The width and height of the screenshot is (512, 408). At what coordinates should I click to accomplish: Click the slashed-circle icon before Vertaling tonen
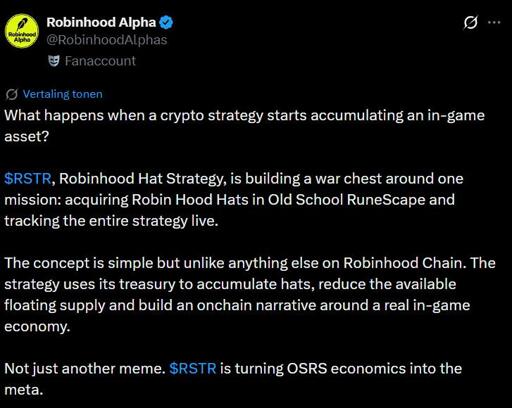point(12,95)
